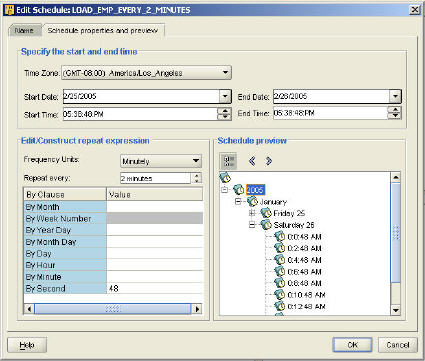
Task: Select the 0:10:48 AM schedule entry
Action: point(306,295)
